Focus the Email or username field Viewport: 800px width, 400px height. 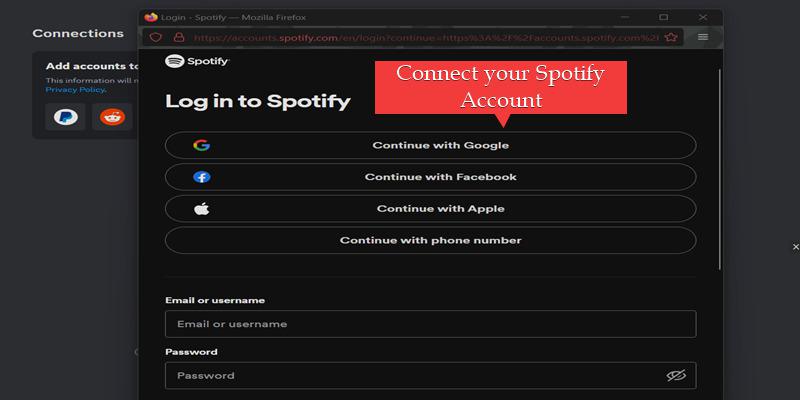(x=430, y=324)
